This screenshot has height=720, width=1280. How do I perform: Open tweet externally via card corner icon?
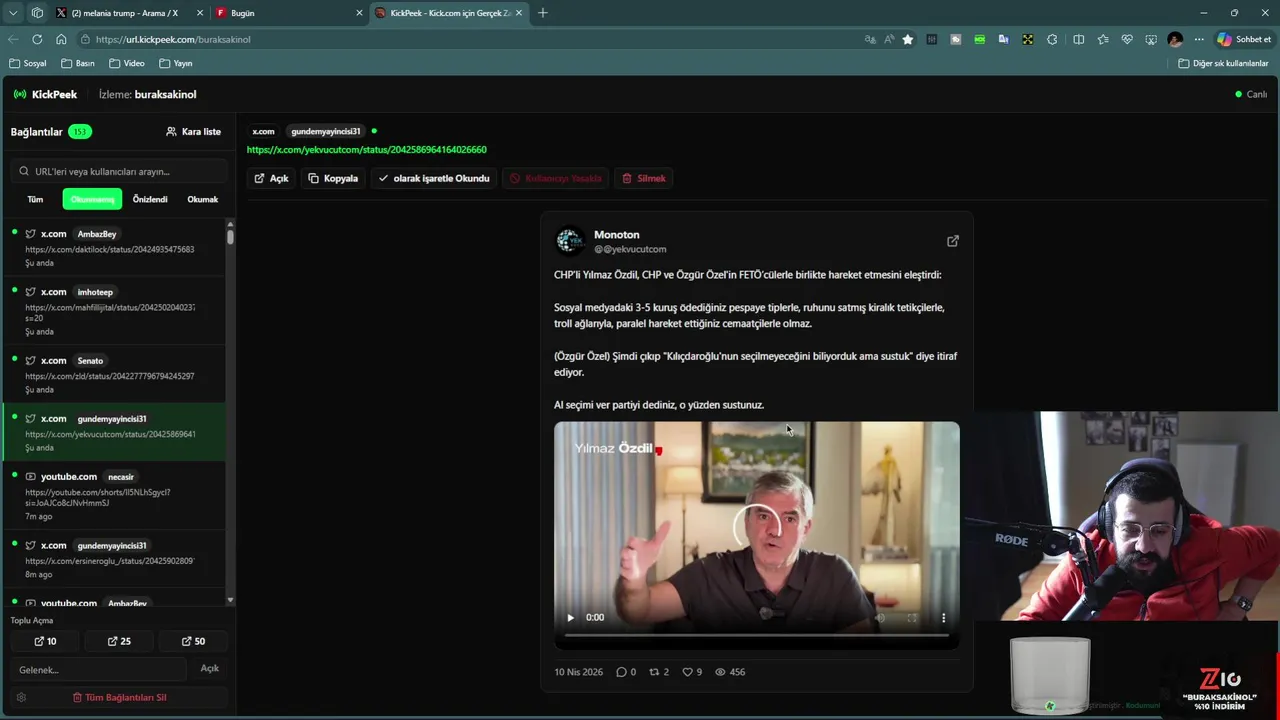pos(953,241)
